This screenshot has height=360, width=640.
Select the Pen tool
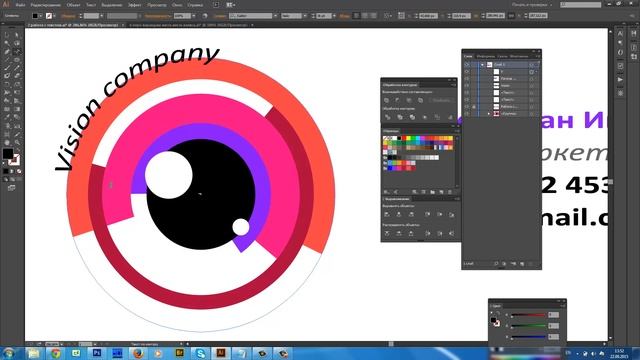click(x=7, y=51)
